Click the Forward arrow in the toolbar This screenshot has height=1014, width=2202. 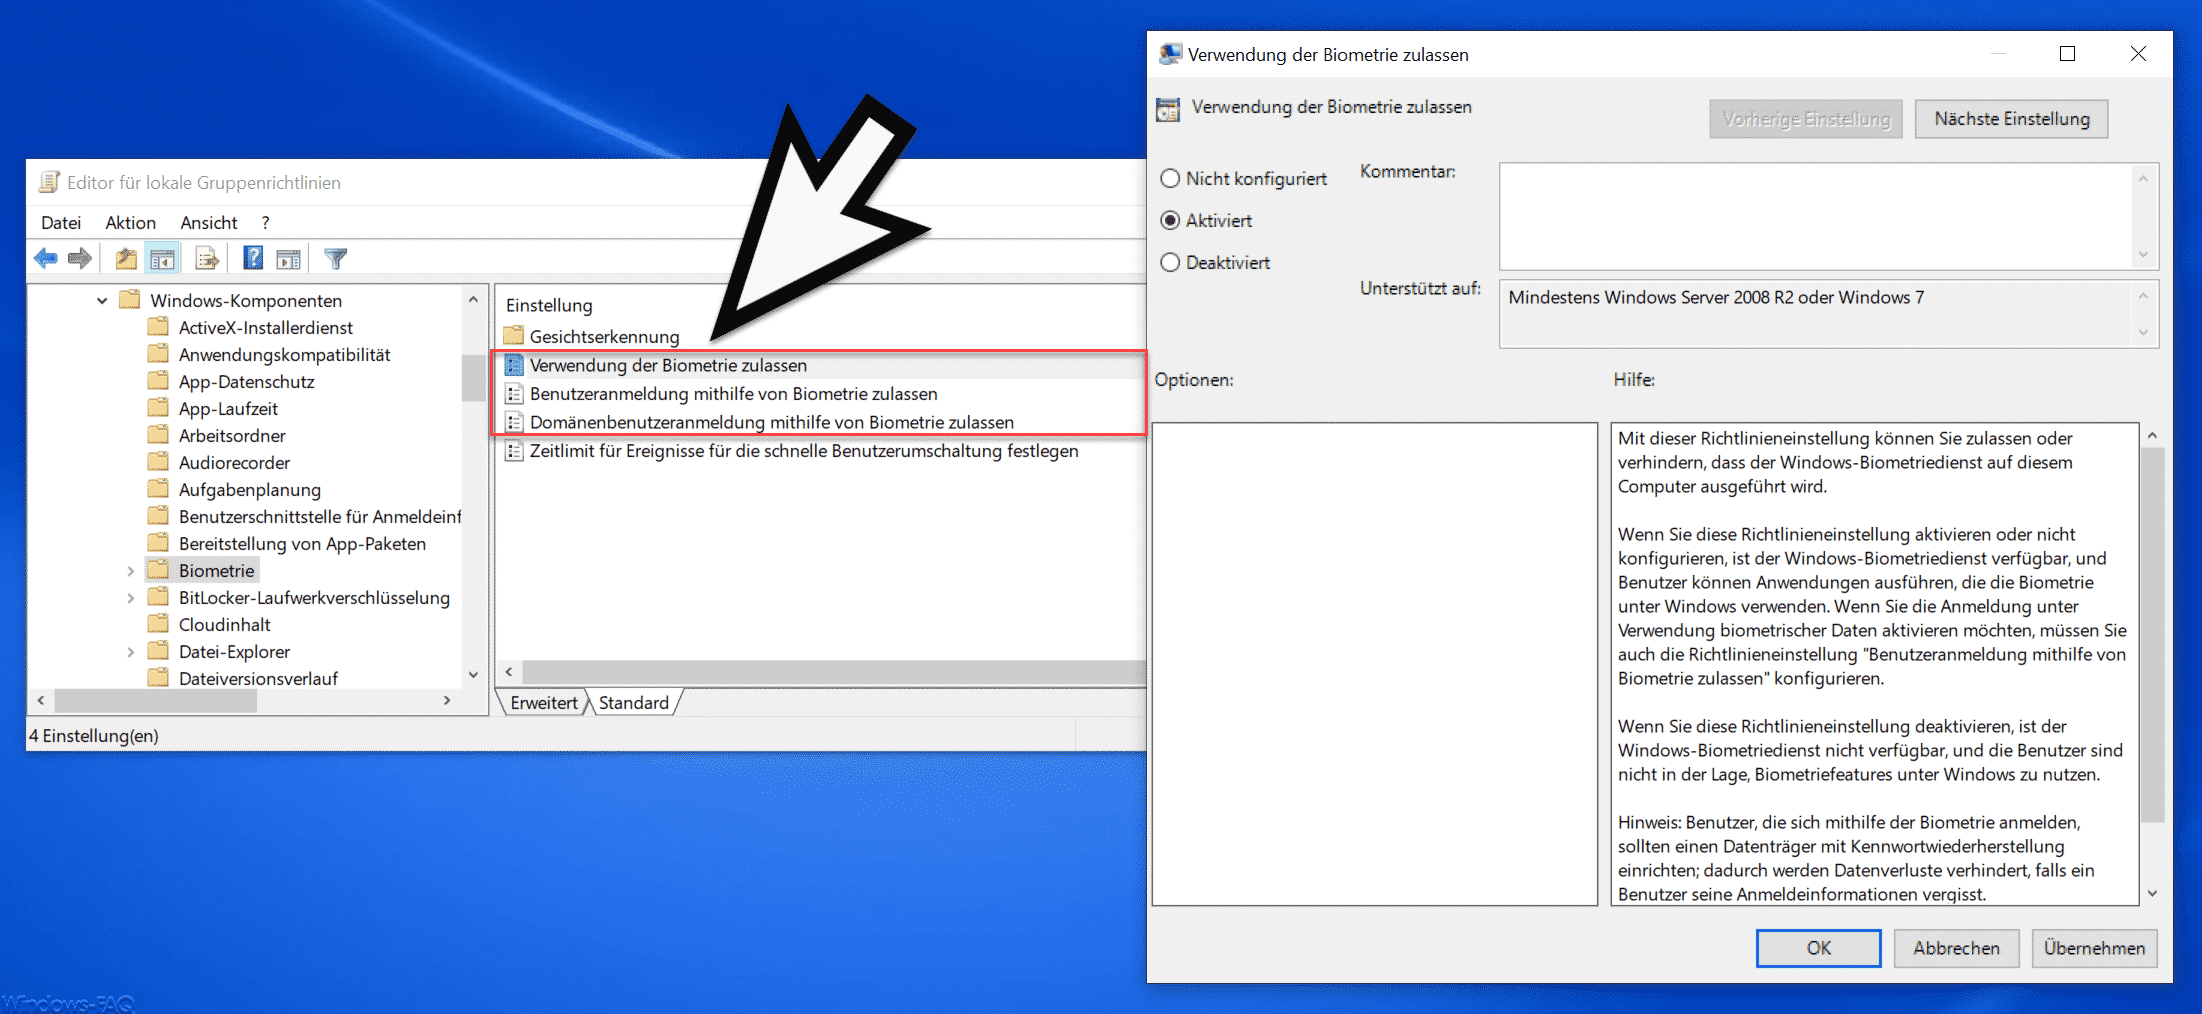[x=80, y=259]
